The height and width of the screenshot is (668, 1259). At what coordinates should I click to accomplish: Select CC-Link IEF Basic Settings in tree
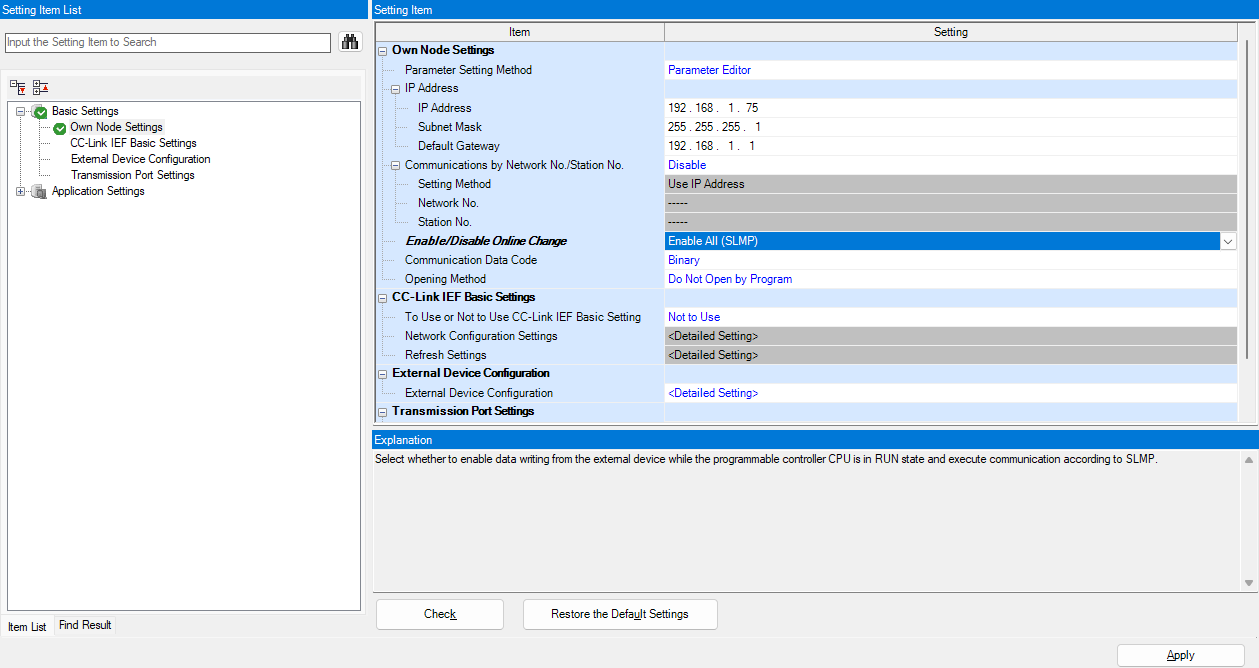pos(133,143)
